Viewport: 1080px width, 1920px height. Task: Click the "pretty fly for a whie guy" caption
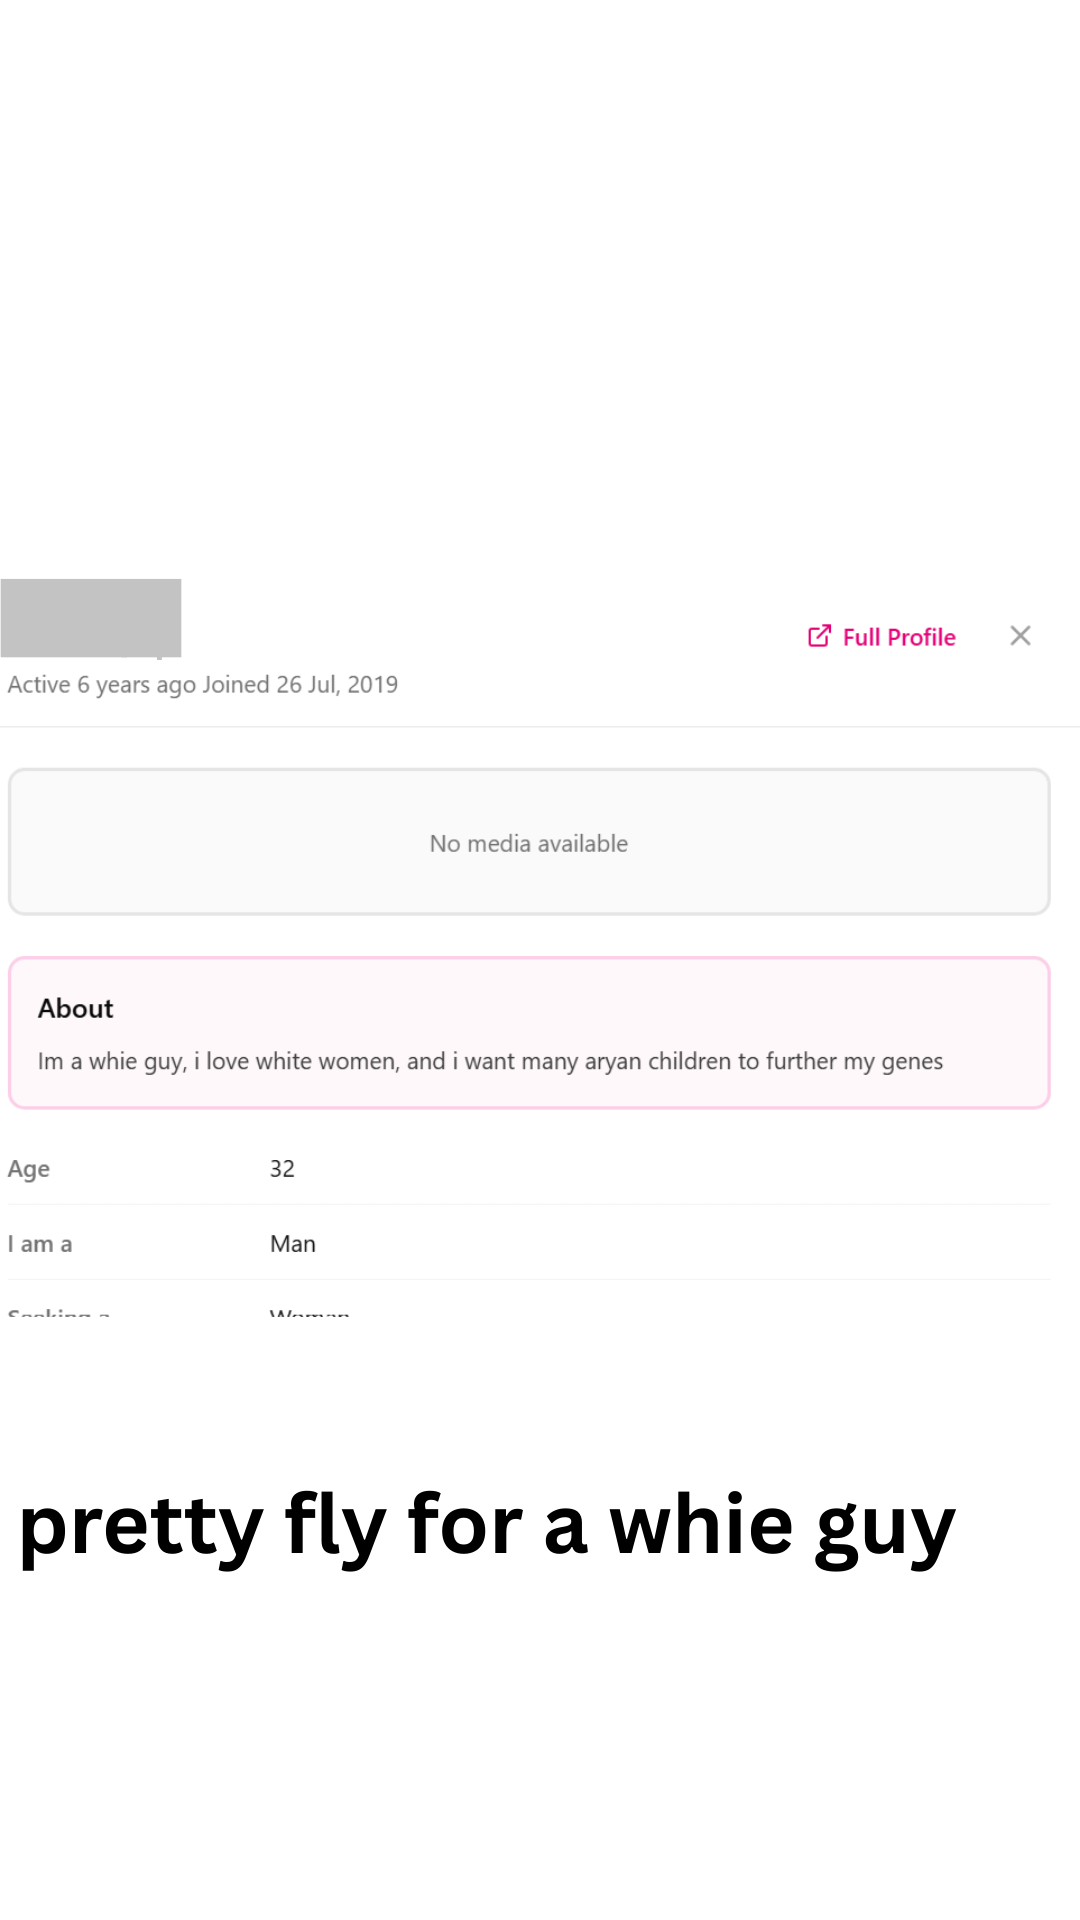point(487,1526)
